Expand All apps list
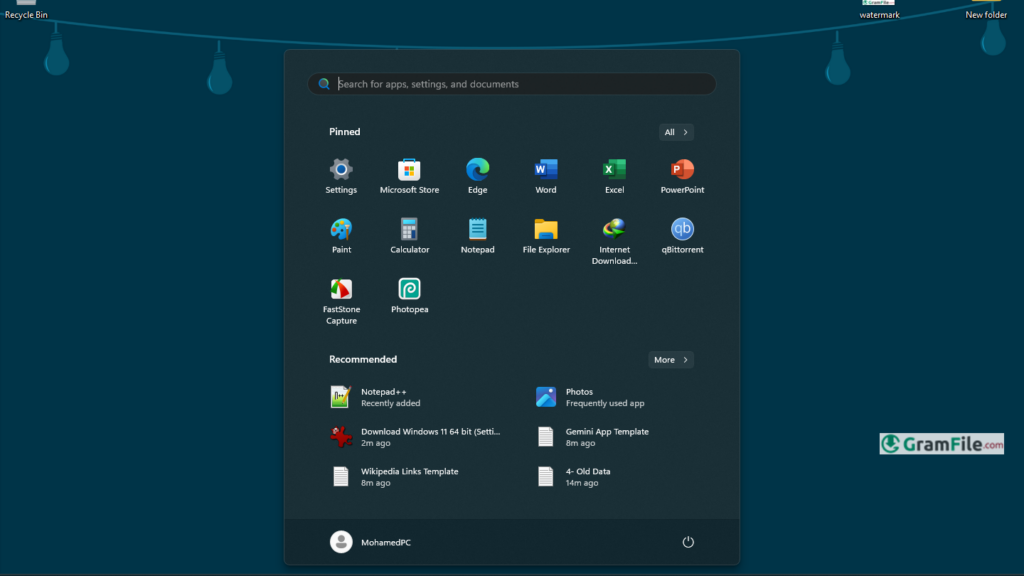1024x576 pixels. (x=676, y=132)
